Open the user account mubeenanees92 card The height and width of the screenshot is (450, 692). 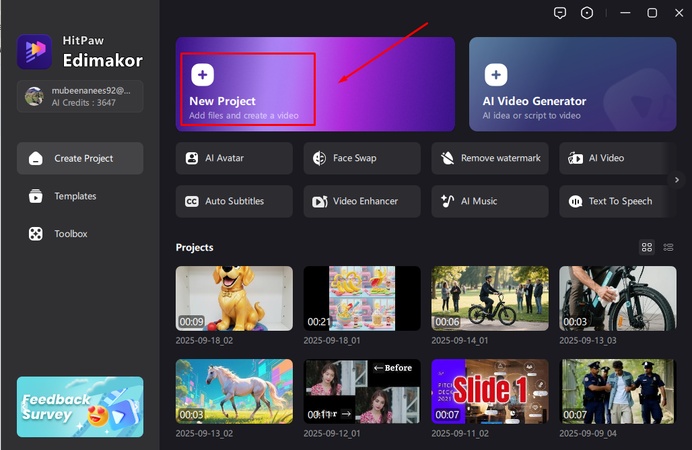tap(80, 96)
